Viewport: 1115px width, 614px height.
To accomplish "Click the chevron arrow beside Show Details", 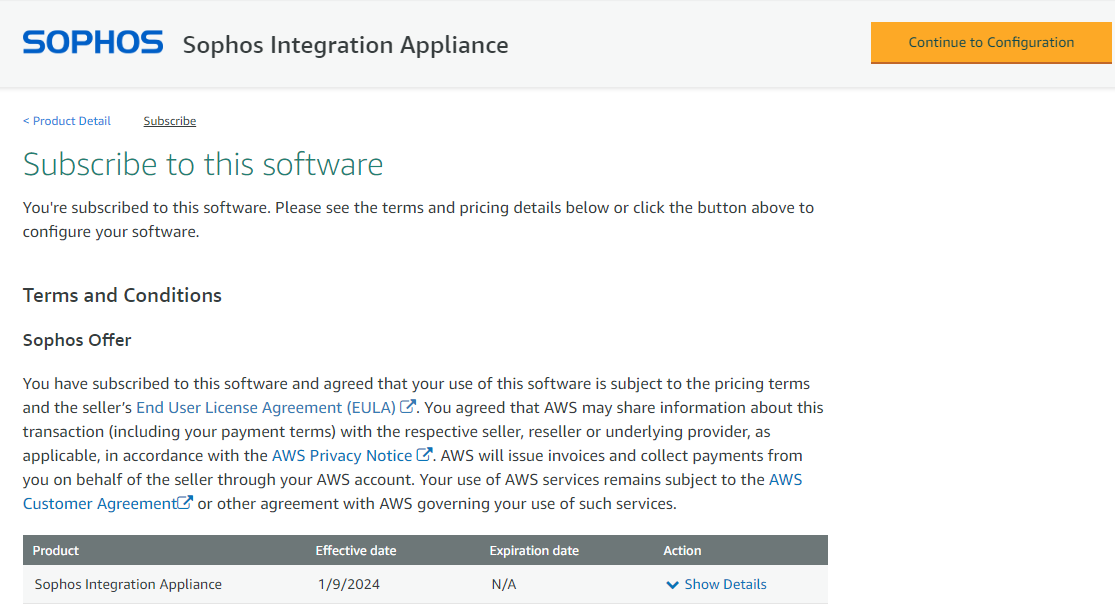I will point(672,585).
